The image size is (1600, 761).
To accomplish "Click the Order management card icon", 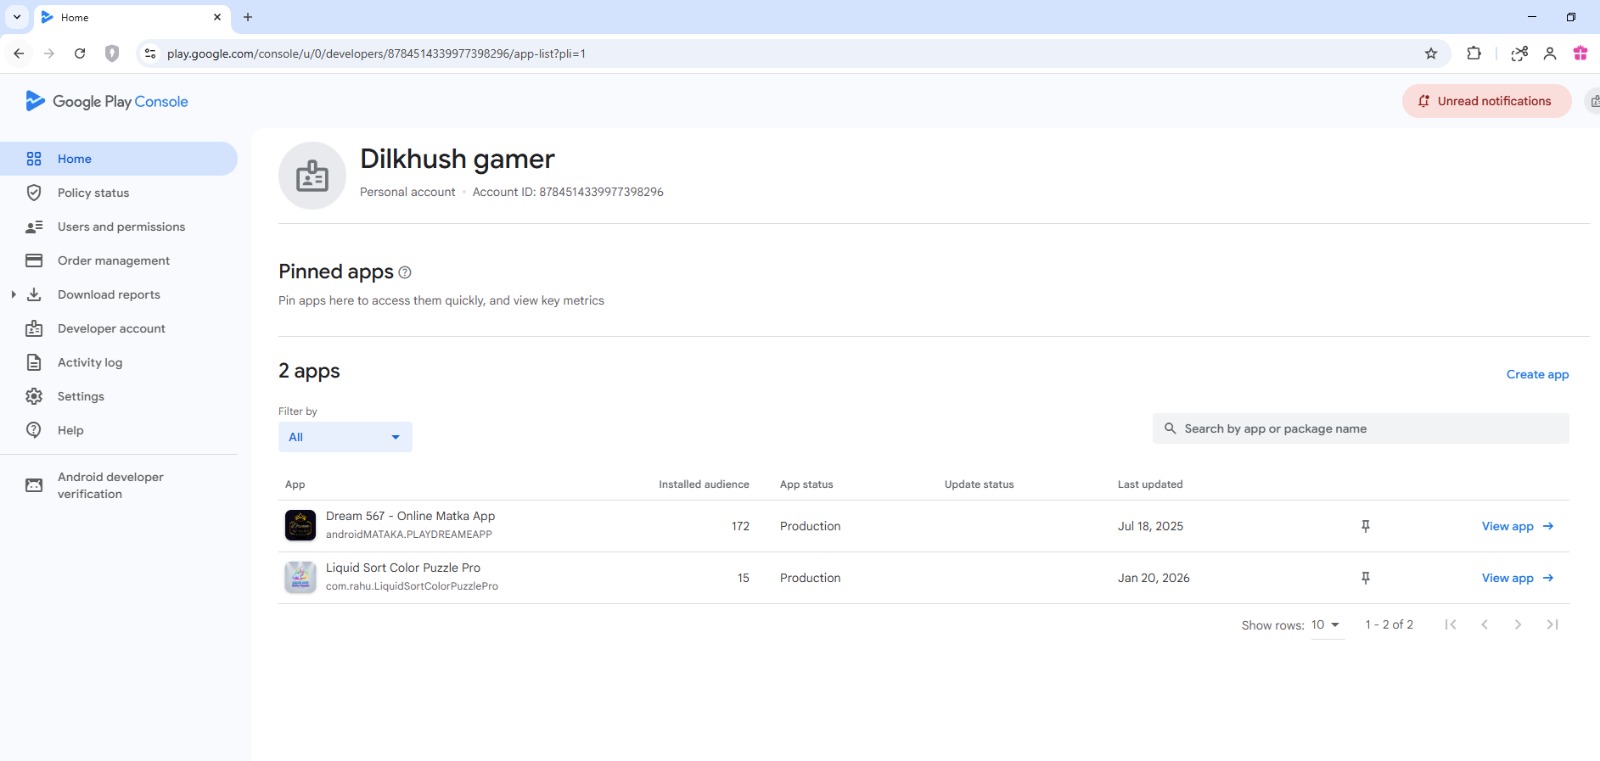I will pyautogui.click(x=34, y=261).
